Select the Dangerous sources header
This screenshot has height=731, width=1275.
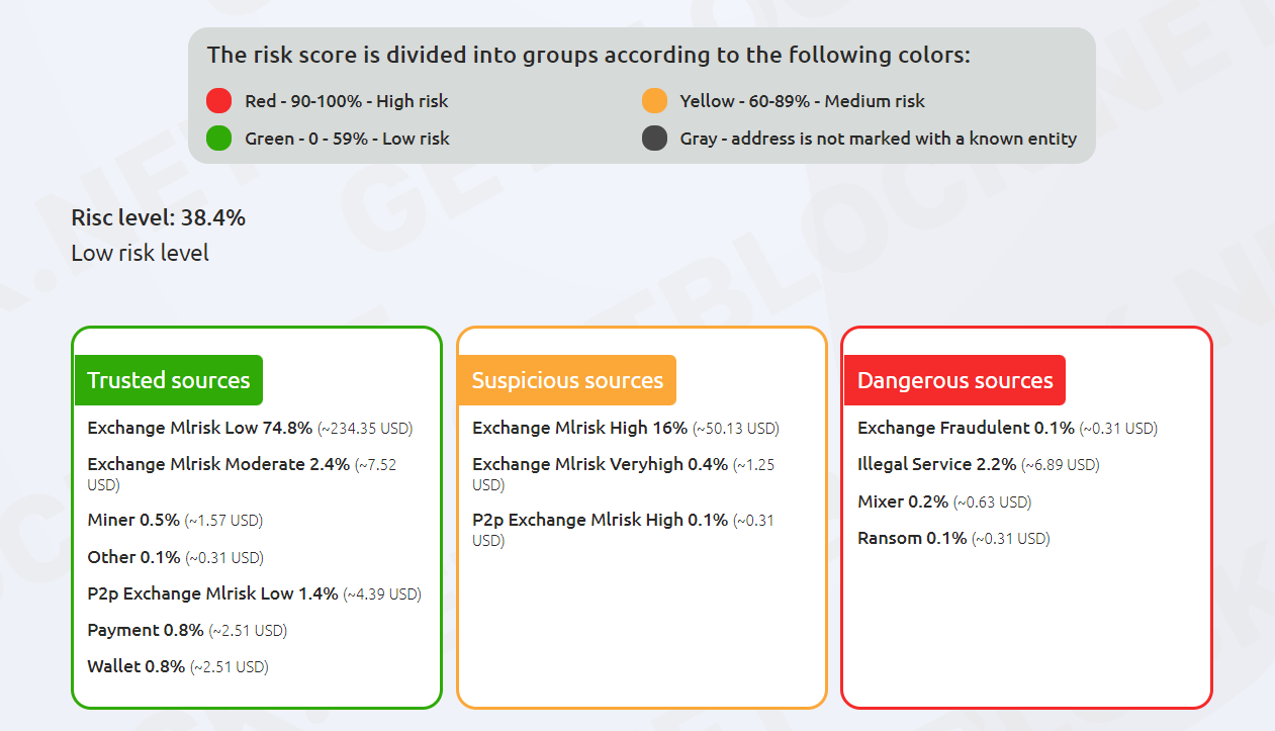[x=955, y=380]
